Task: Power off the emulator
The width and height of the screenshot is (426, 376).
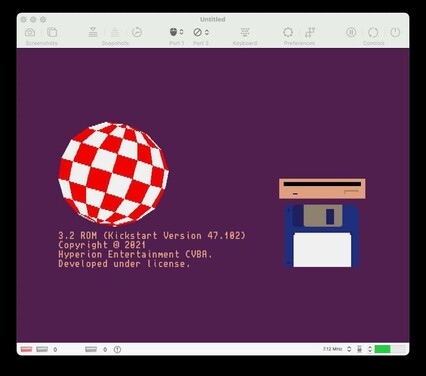Action: pyautogui.click(x=395, y=32)
